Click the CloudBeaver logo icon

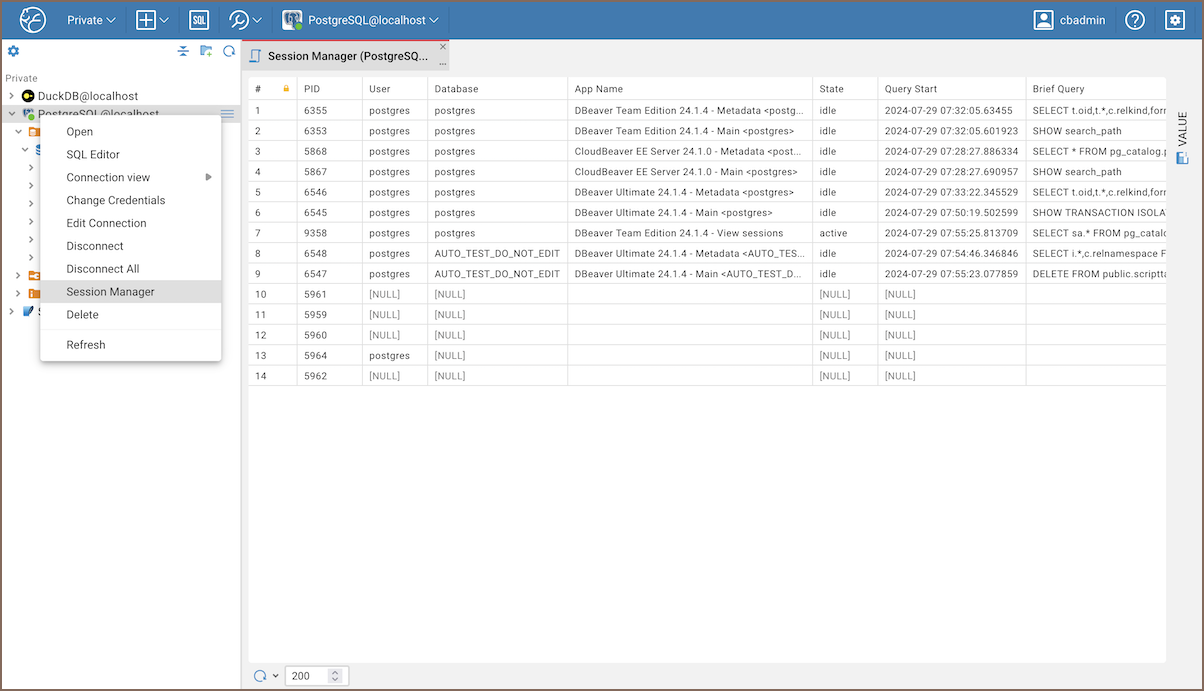[33, 20]
